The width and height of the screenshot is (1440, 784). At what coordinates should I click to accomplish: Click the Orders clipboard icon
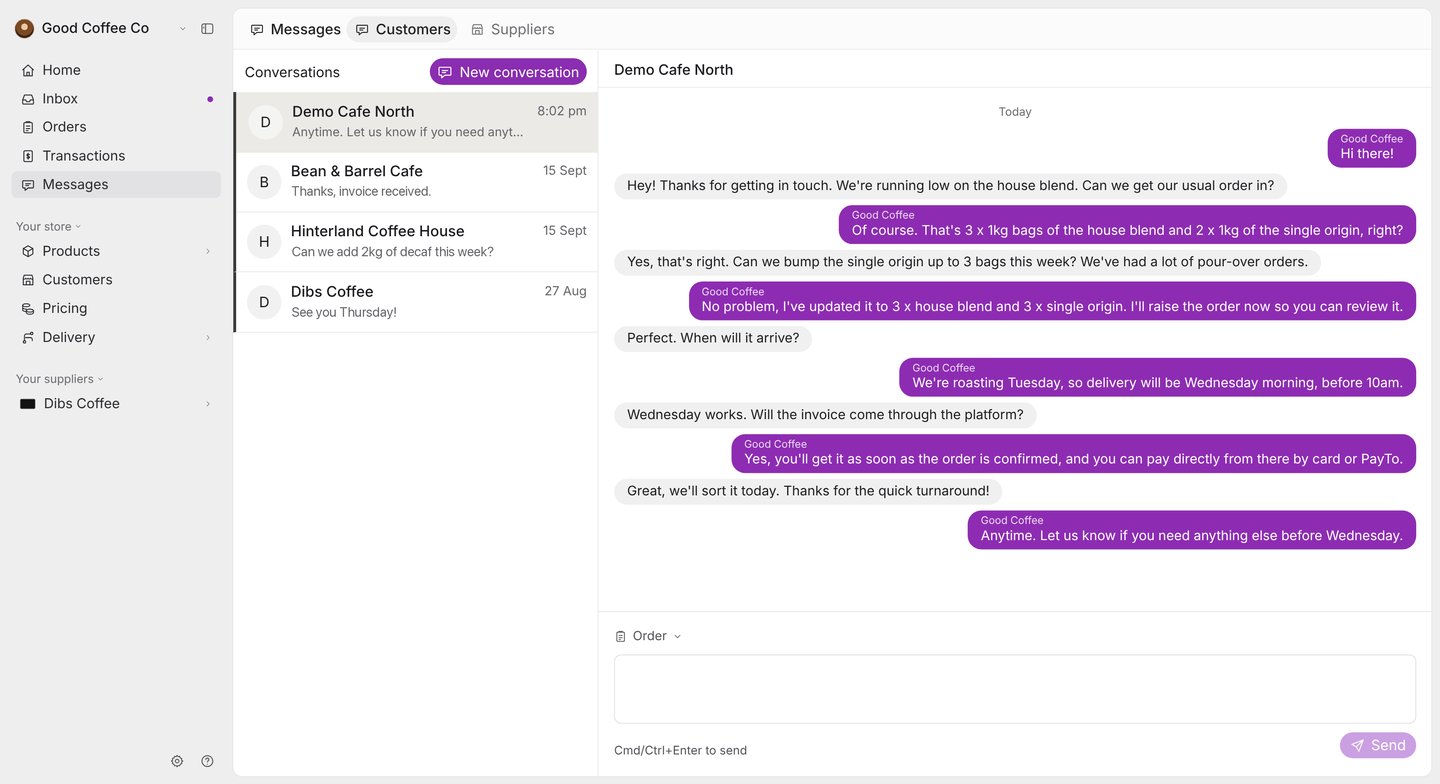coord(28,127)
